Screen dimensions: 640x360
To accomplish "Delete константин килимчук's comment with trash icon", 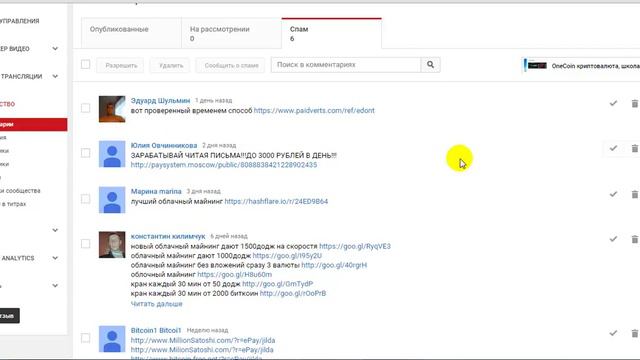I will pos(635,240).
